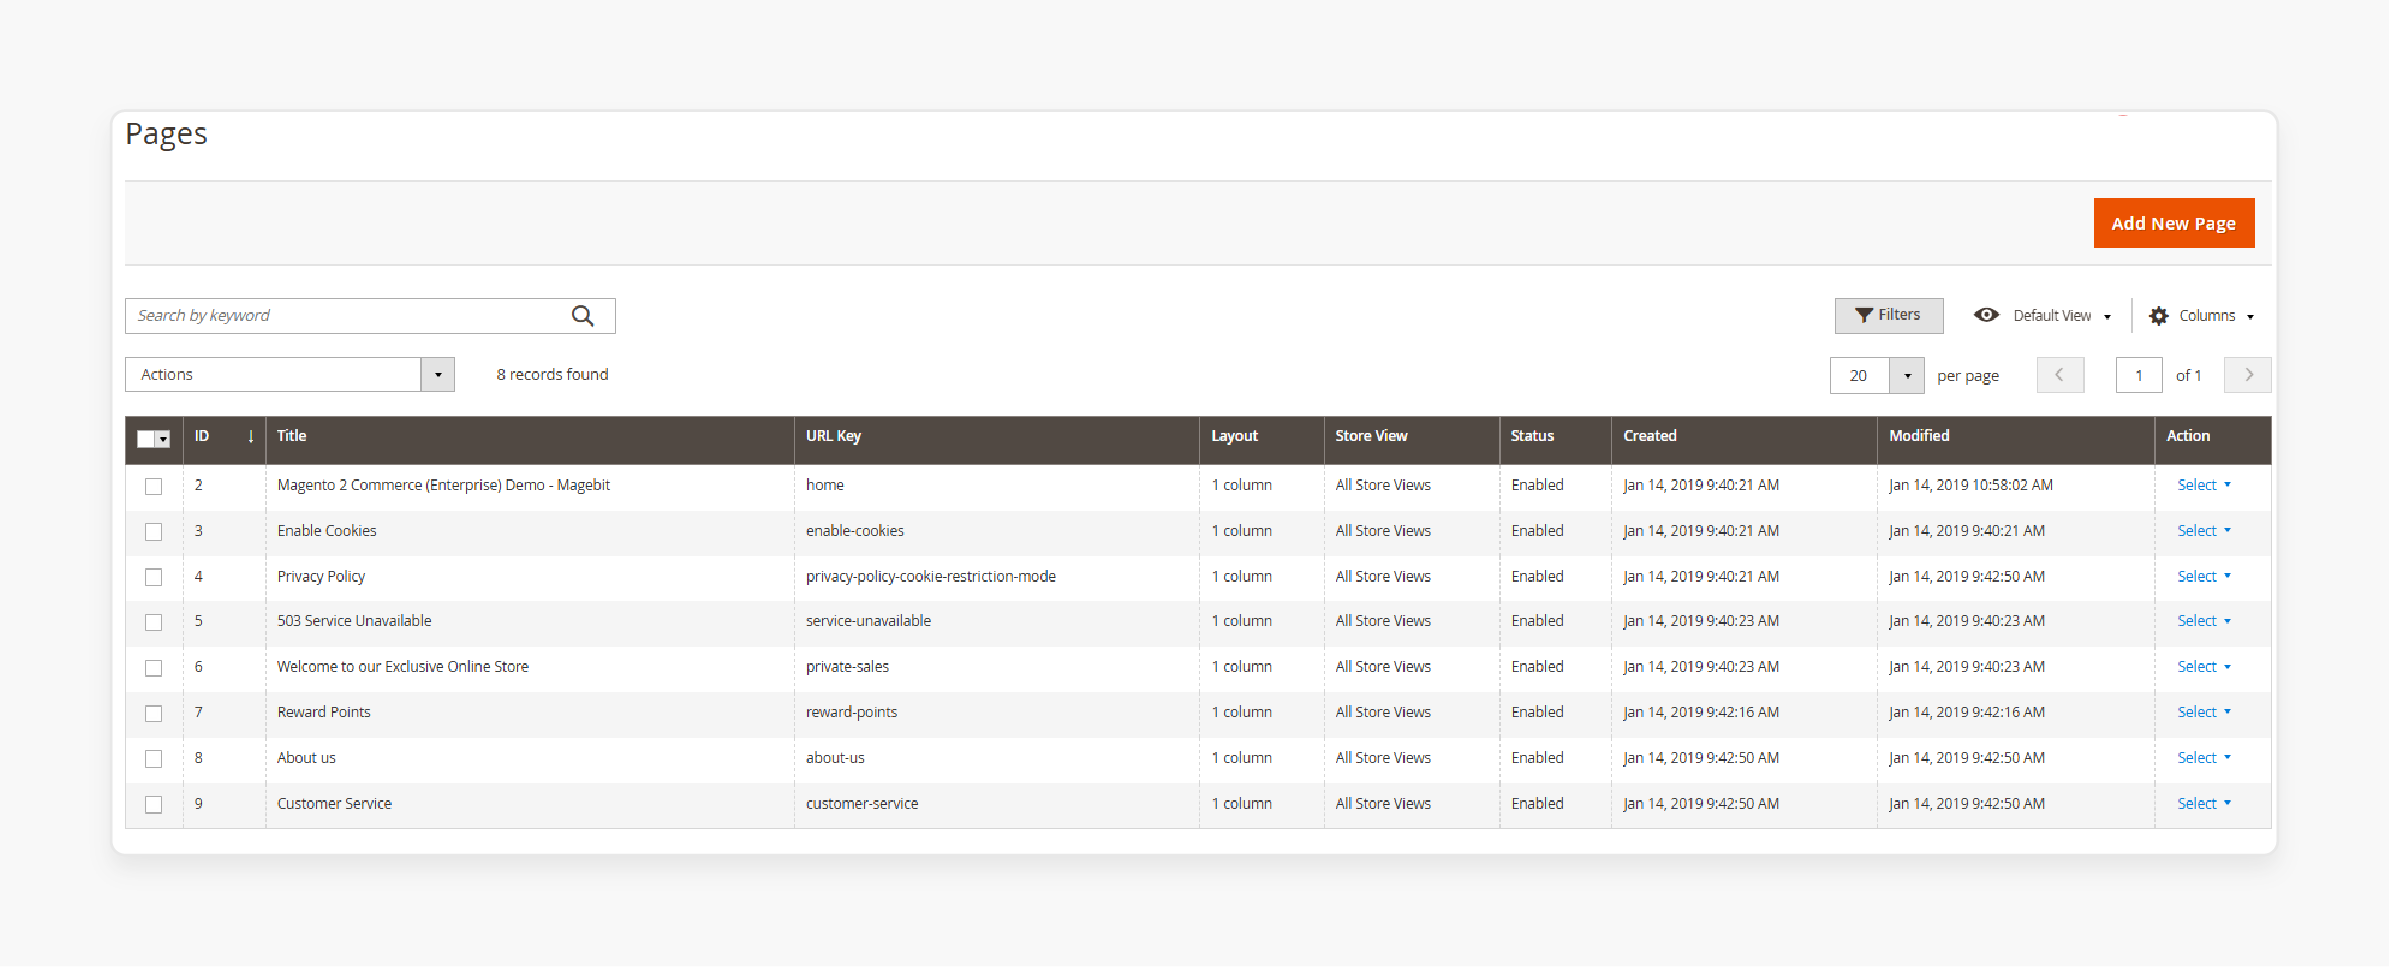Click the 'Reward Points' title cell
This screenshot has height=970, width=2389.
click(x=324, y=712)
